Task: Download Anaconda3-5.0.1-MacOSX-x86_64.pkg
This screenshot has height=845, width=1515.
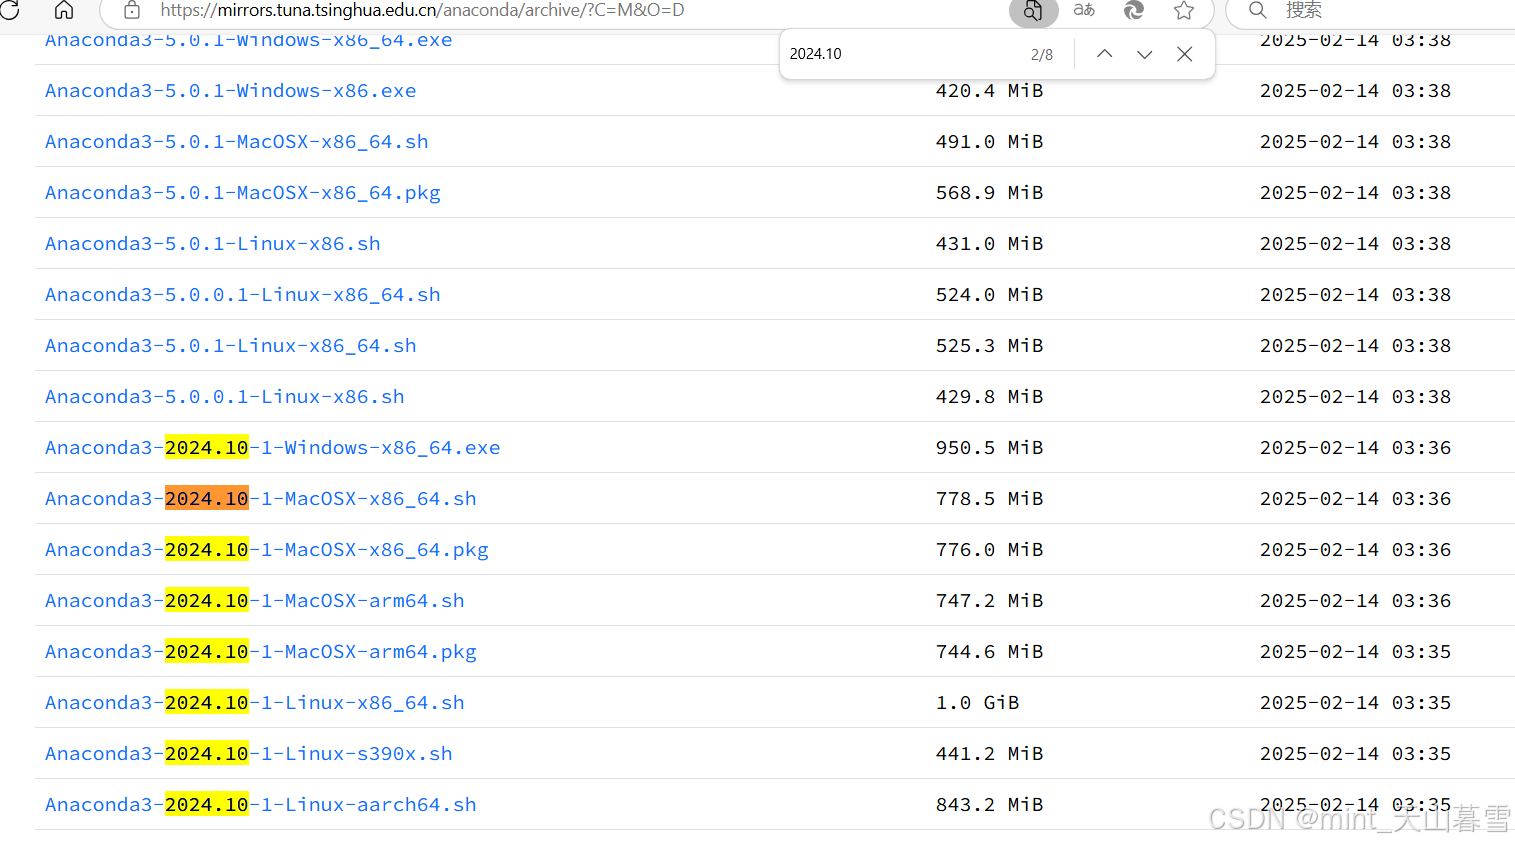Action: tap(242, 193)
